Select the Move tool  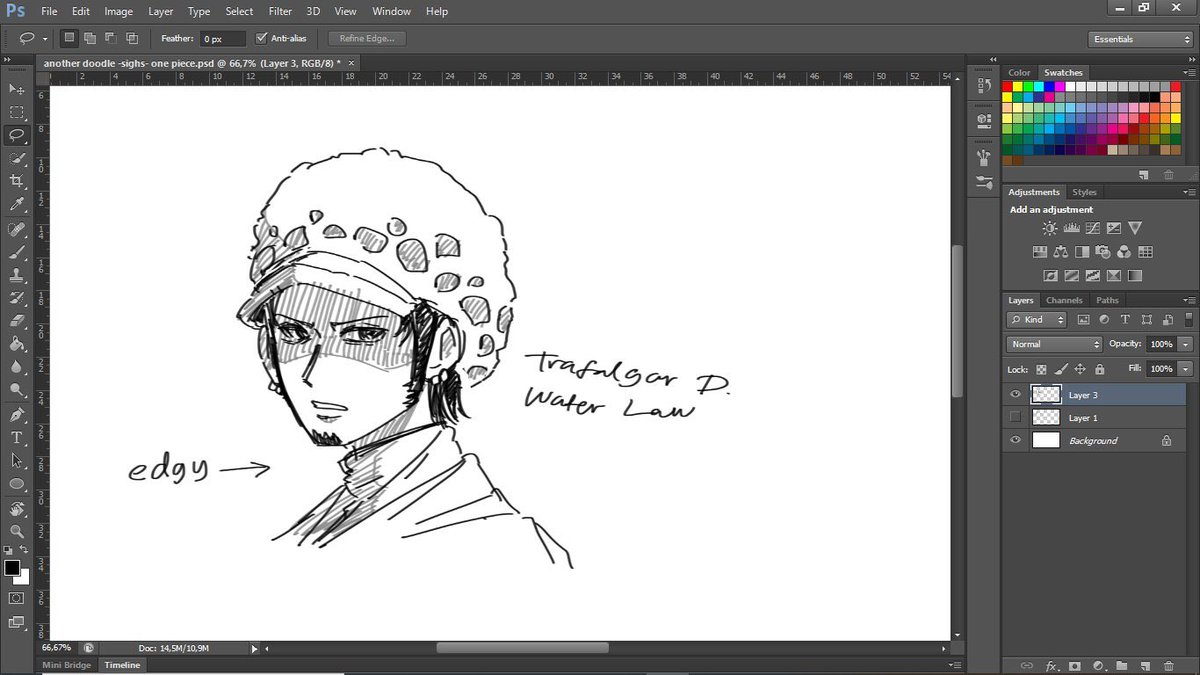tap(17, 90)
